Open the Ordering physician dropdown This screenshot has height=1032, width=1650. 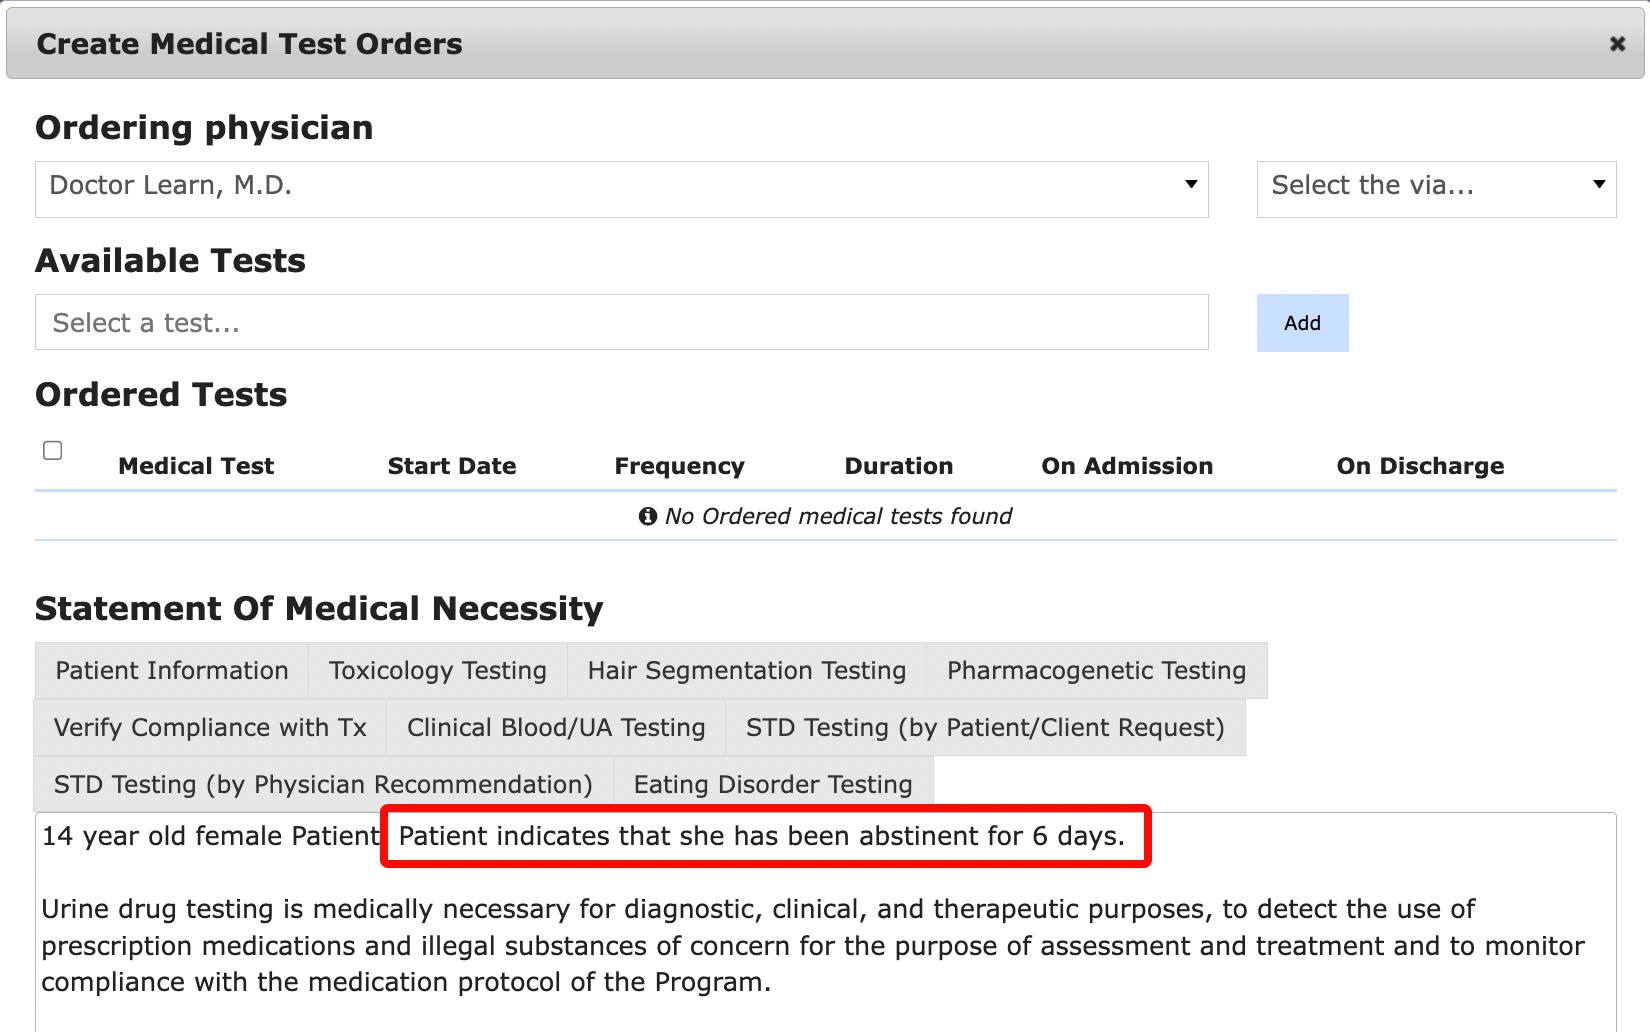pos(622,189)
